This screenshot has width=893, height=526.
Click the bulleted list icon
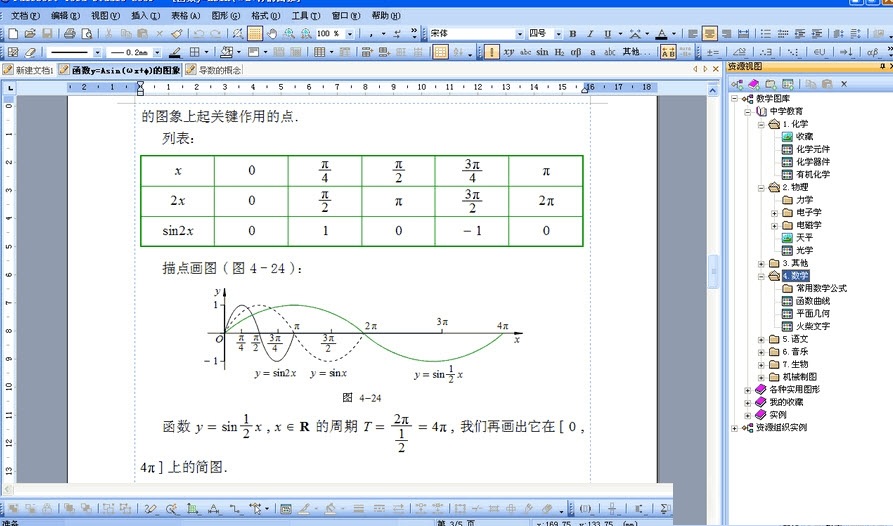[766, 34]
